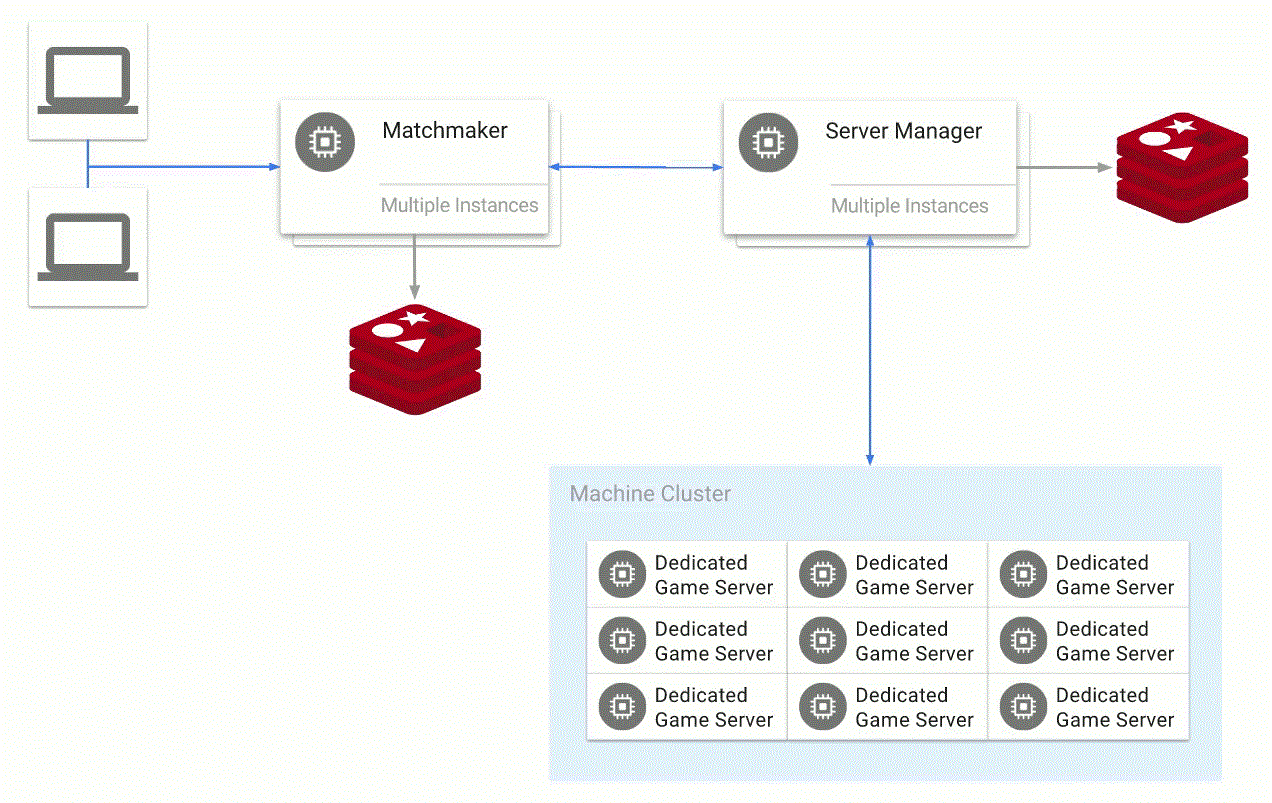1272x803 pixels.
Task: Click the Machine Cluster heading label
Action: [x=650, y=493]
